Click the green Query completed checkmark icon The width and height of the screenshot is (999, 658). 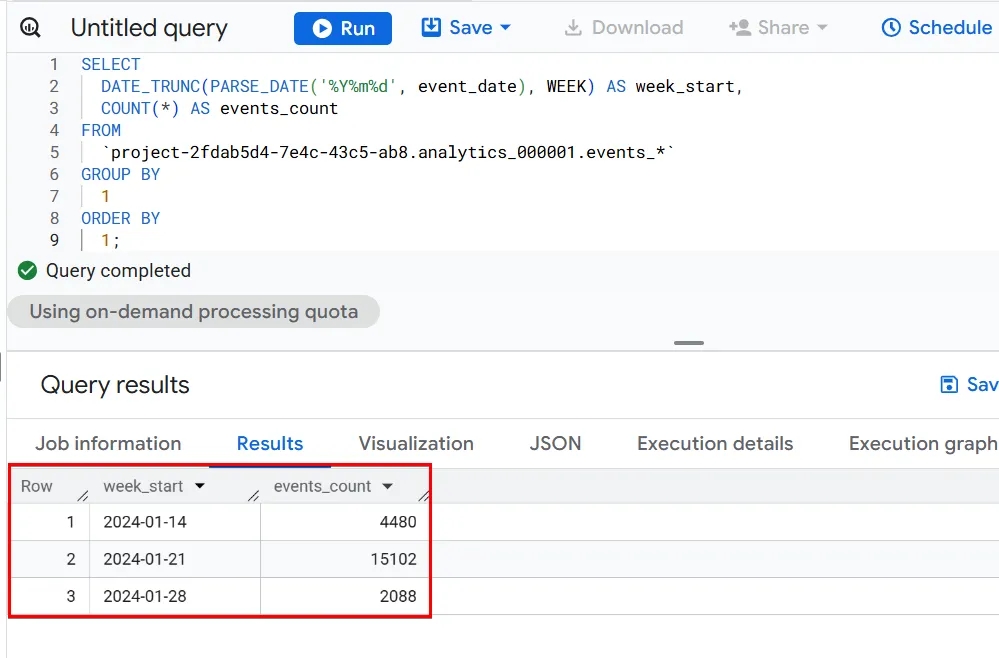point(27,271)
